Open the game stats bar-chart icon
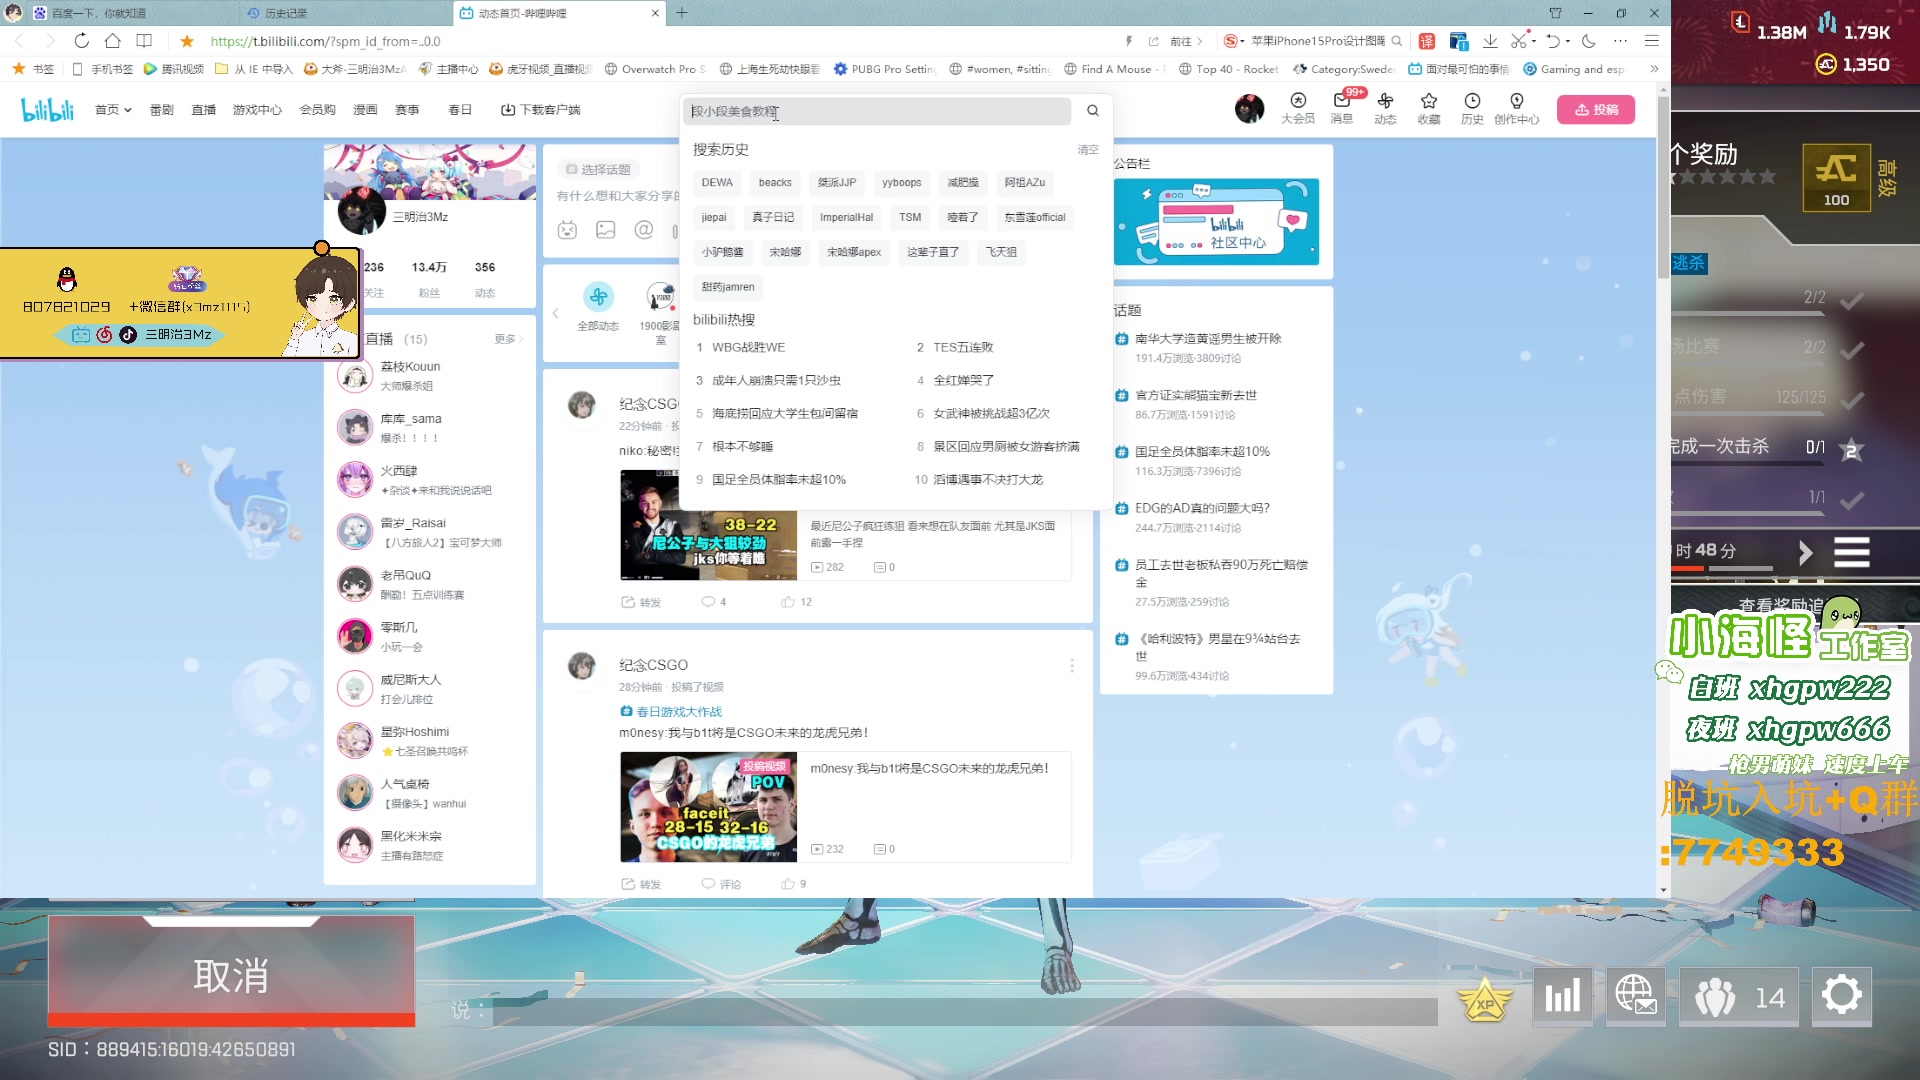 click(1562, 996)
